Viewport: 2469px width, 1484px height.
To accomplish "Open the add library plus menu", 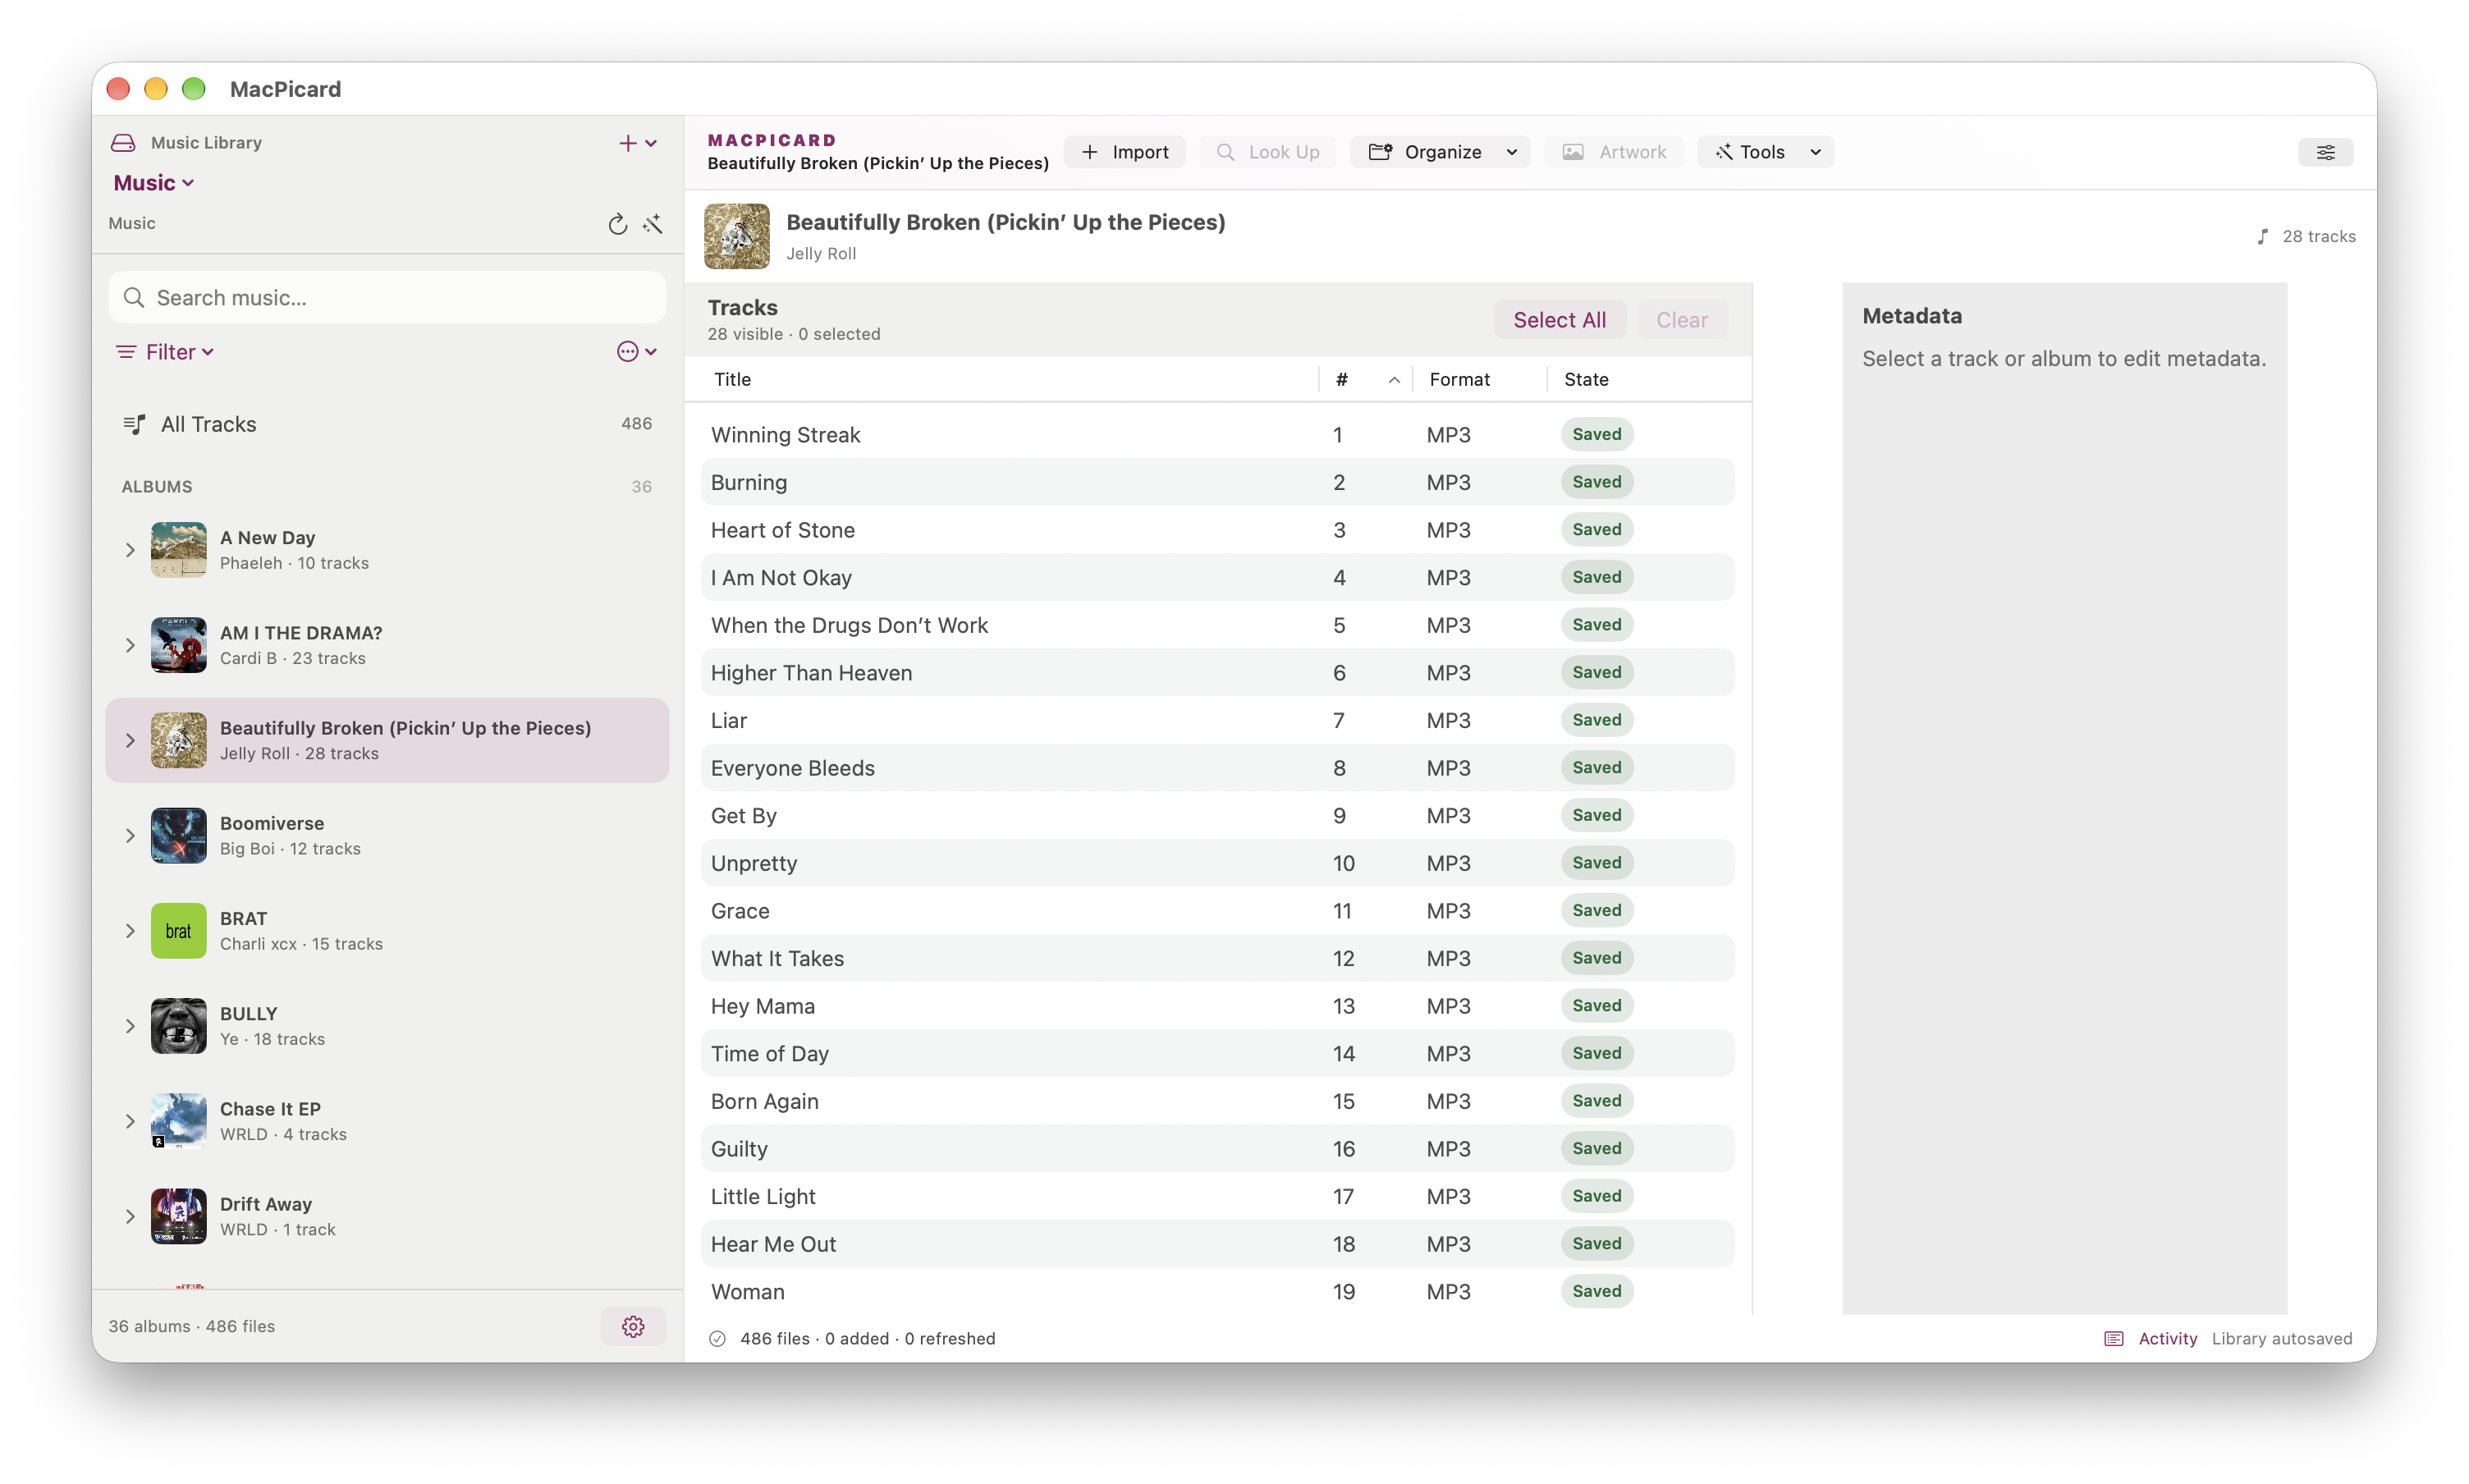I will tap(637, 143).
